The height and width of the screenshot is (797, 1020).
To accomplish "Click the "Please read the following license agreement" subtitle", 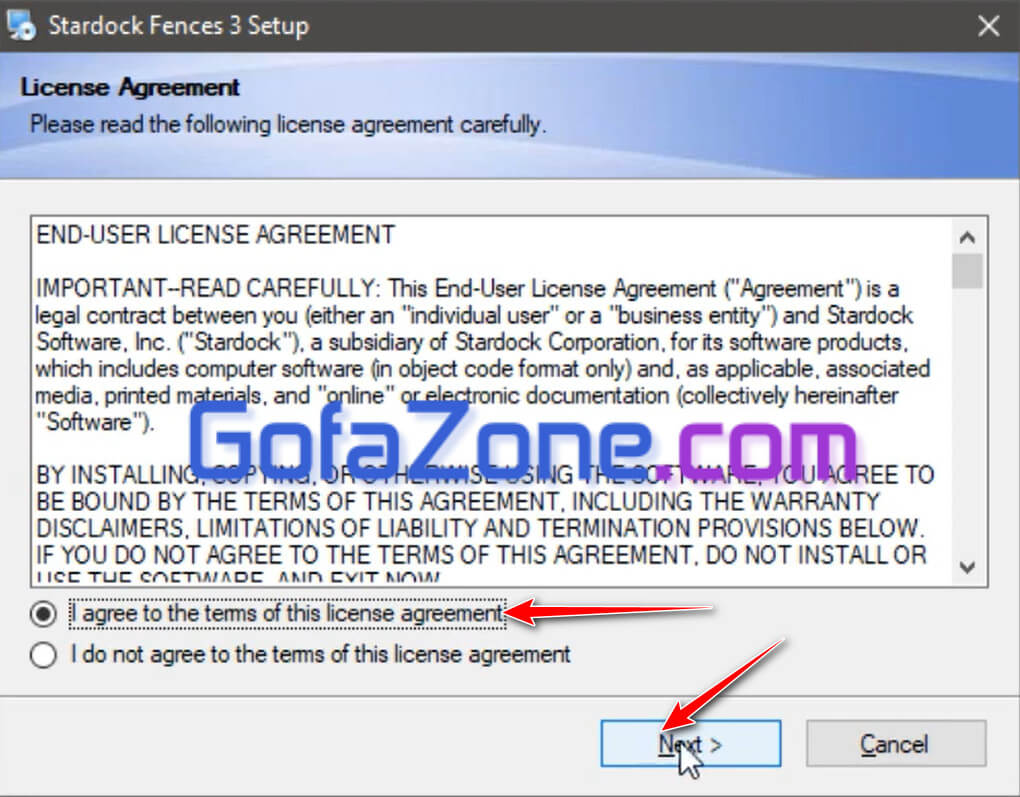I will [x=288, y=124].
